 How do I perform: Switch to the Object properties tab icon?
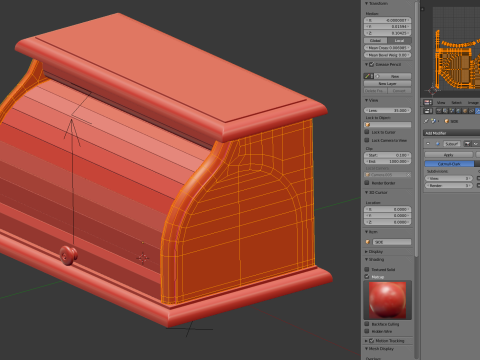[465, 111]
